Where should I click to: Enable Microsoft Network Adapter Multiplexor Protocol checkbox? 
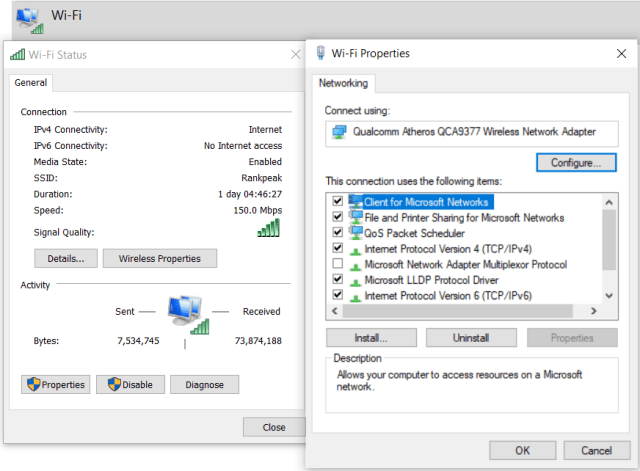click(x=338, y=263)
